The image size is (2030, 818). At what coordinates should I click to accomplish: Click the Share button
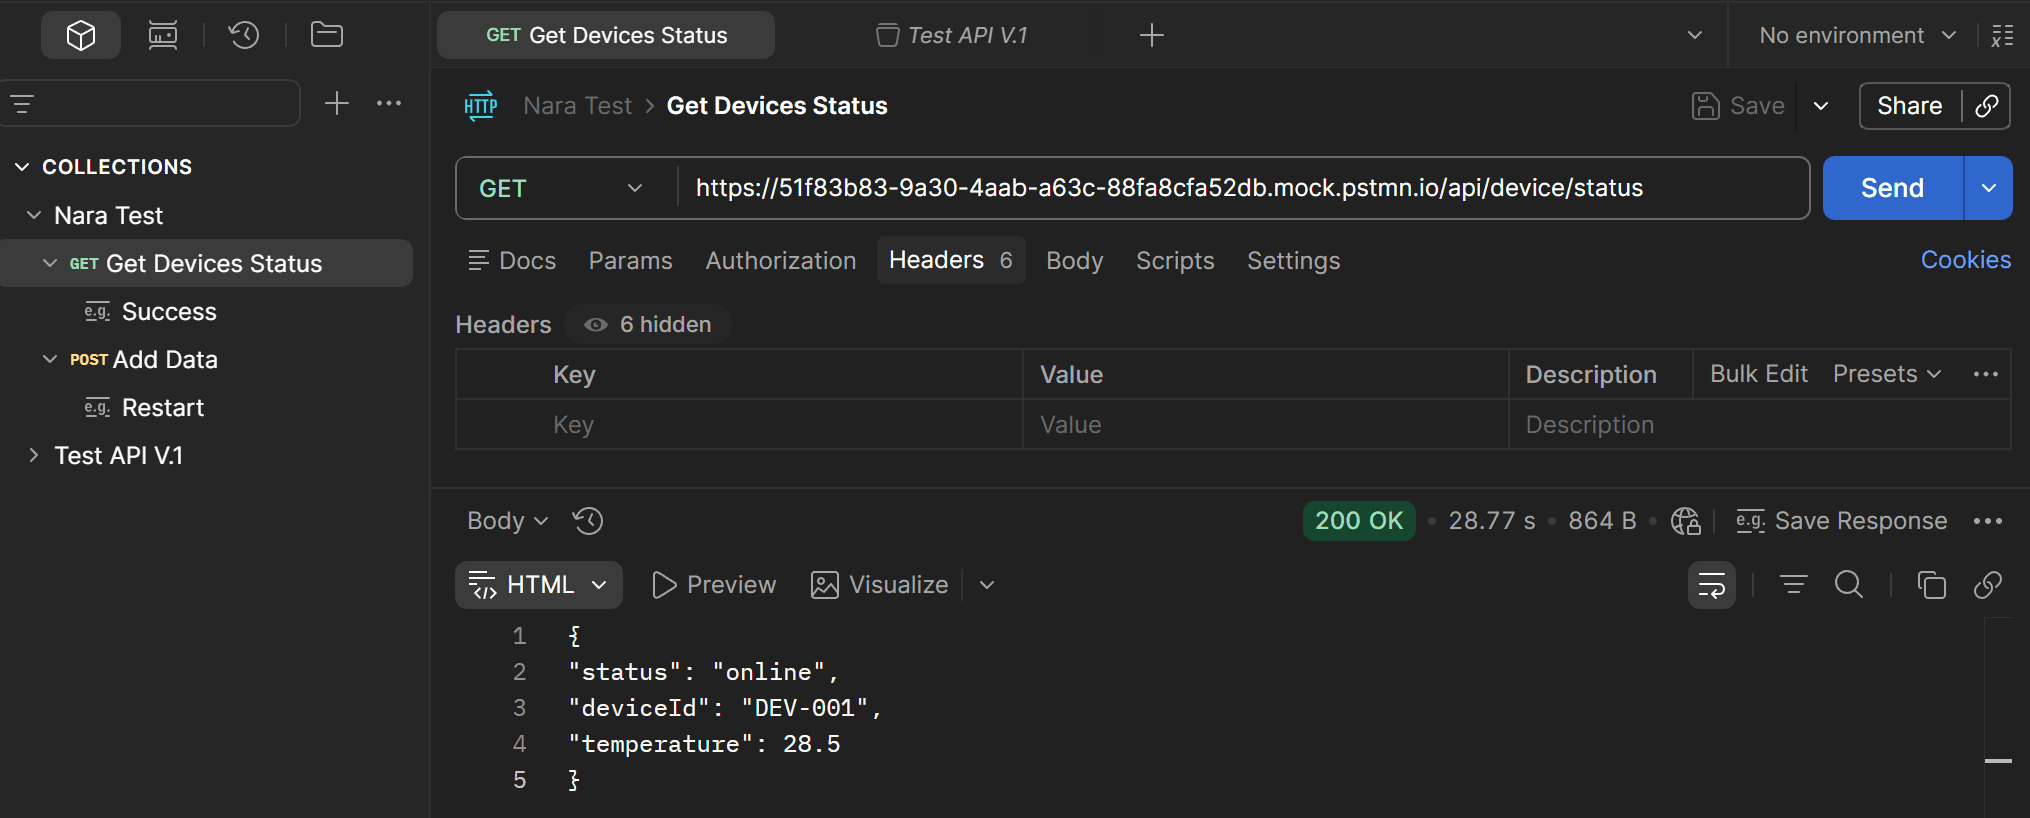tap(1910, 106)
